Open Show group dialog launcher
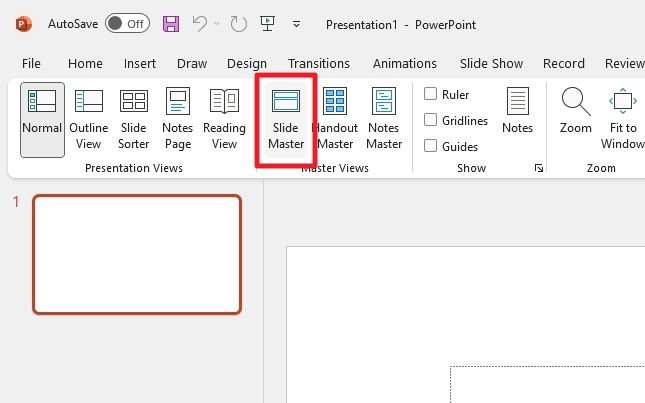The image size is (645, 403). pyautogui.click(x=539, y=168)
